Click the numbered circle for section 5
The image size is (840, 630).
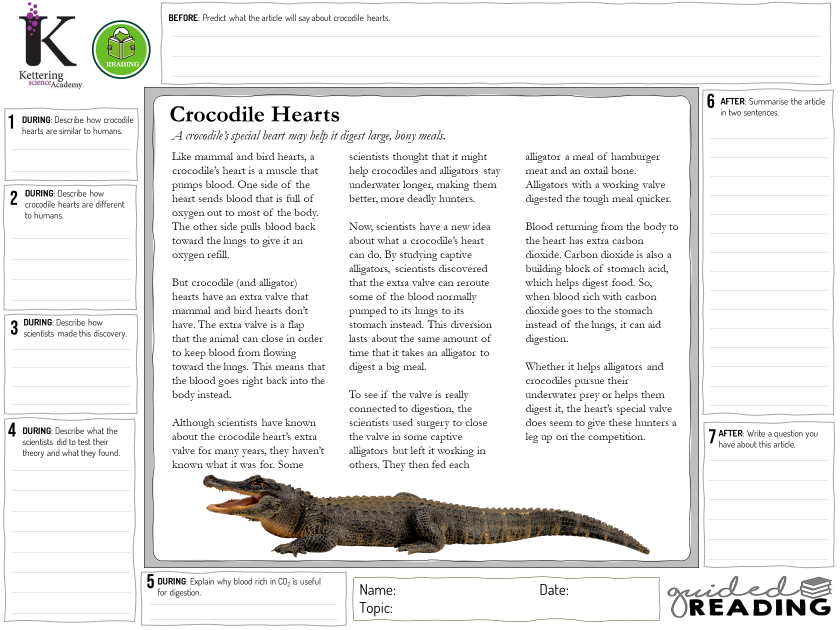pos(148,582)
